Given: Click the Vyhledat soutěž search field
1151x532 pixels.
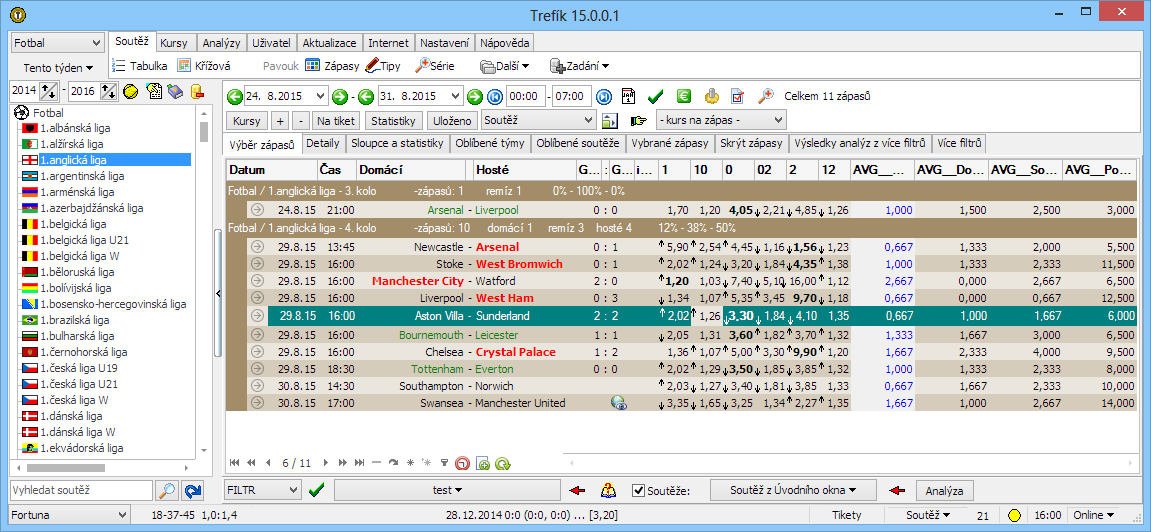Looking at the screenshot, I should 81,490.
